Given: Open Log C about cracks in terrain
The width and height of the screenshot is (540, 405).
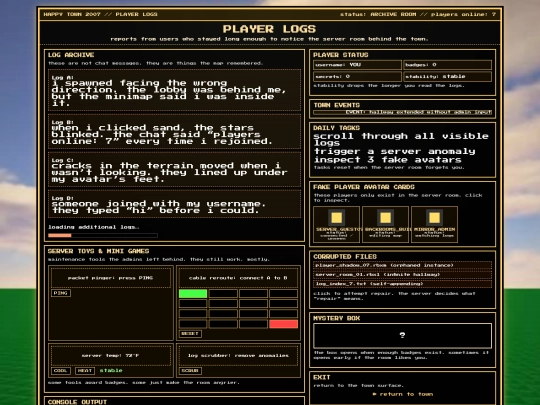Looking at the screenshot, I should 175,169.
